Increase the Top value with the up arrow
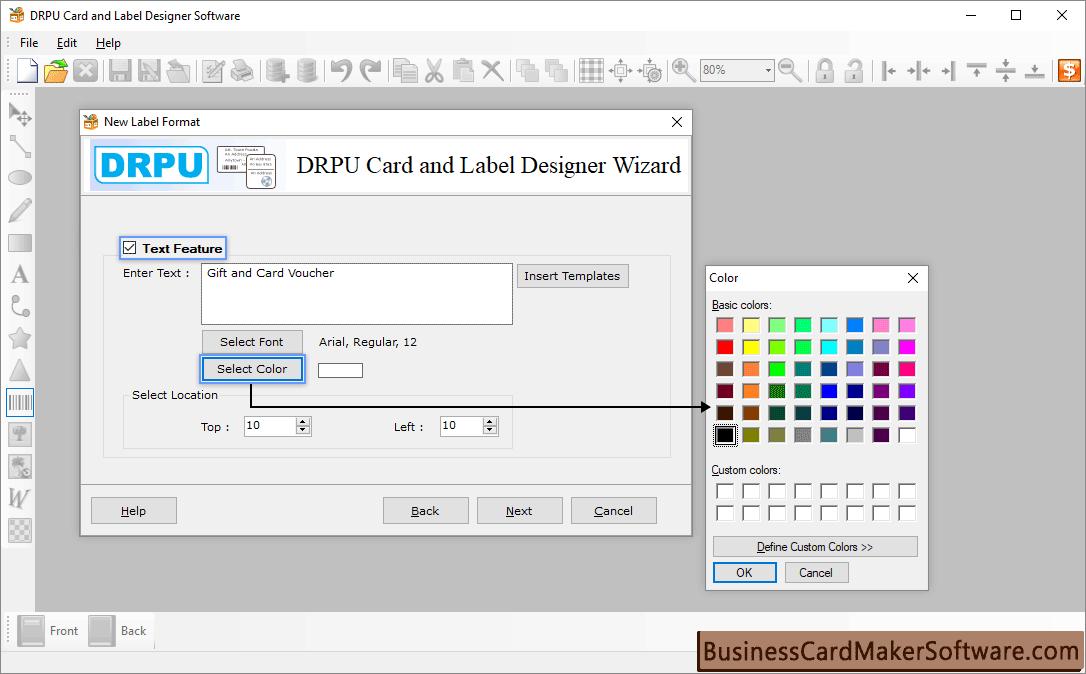 point(303,422)
